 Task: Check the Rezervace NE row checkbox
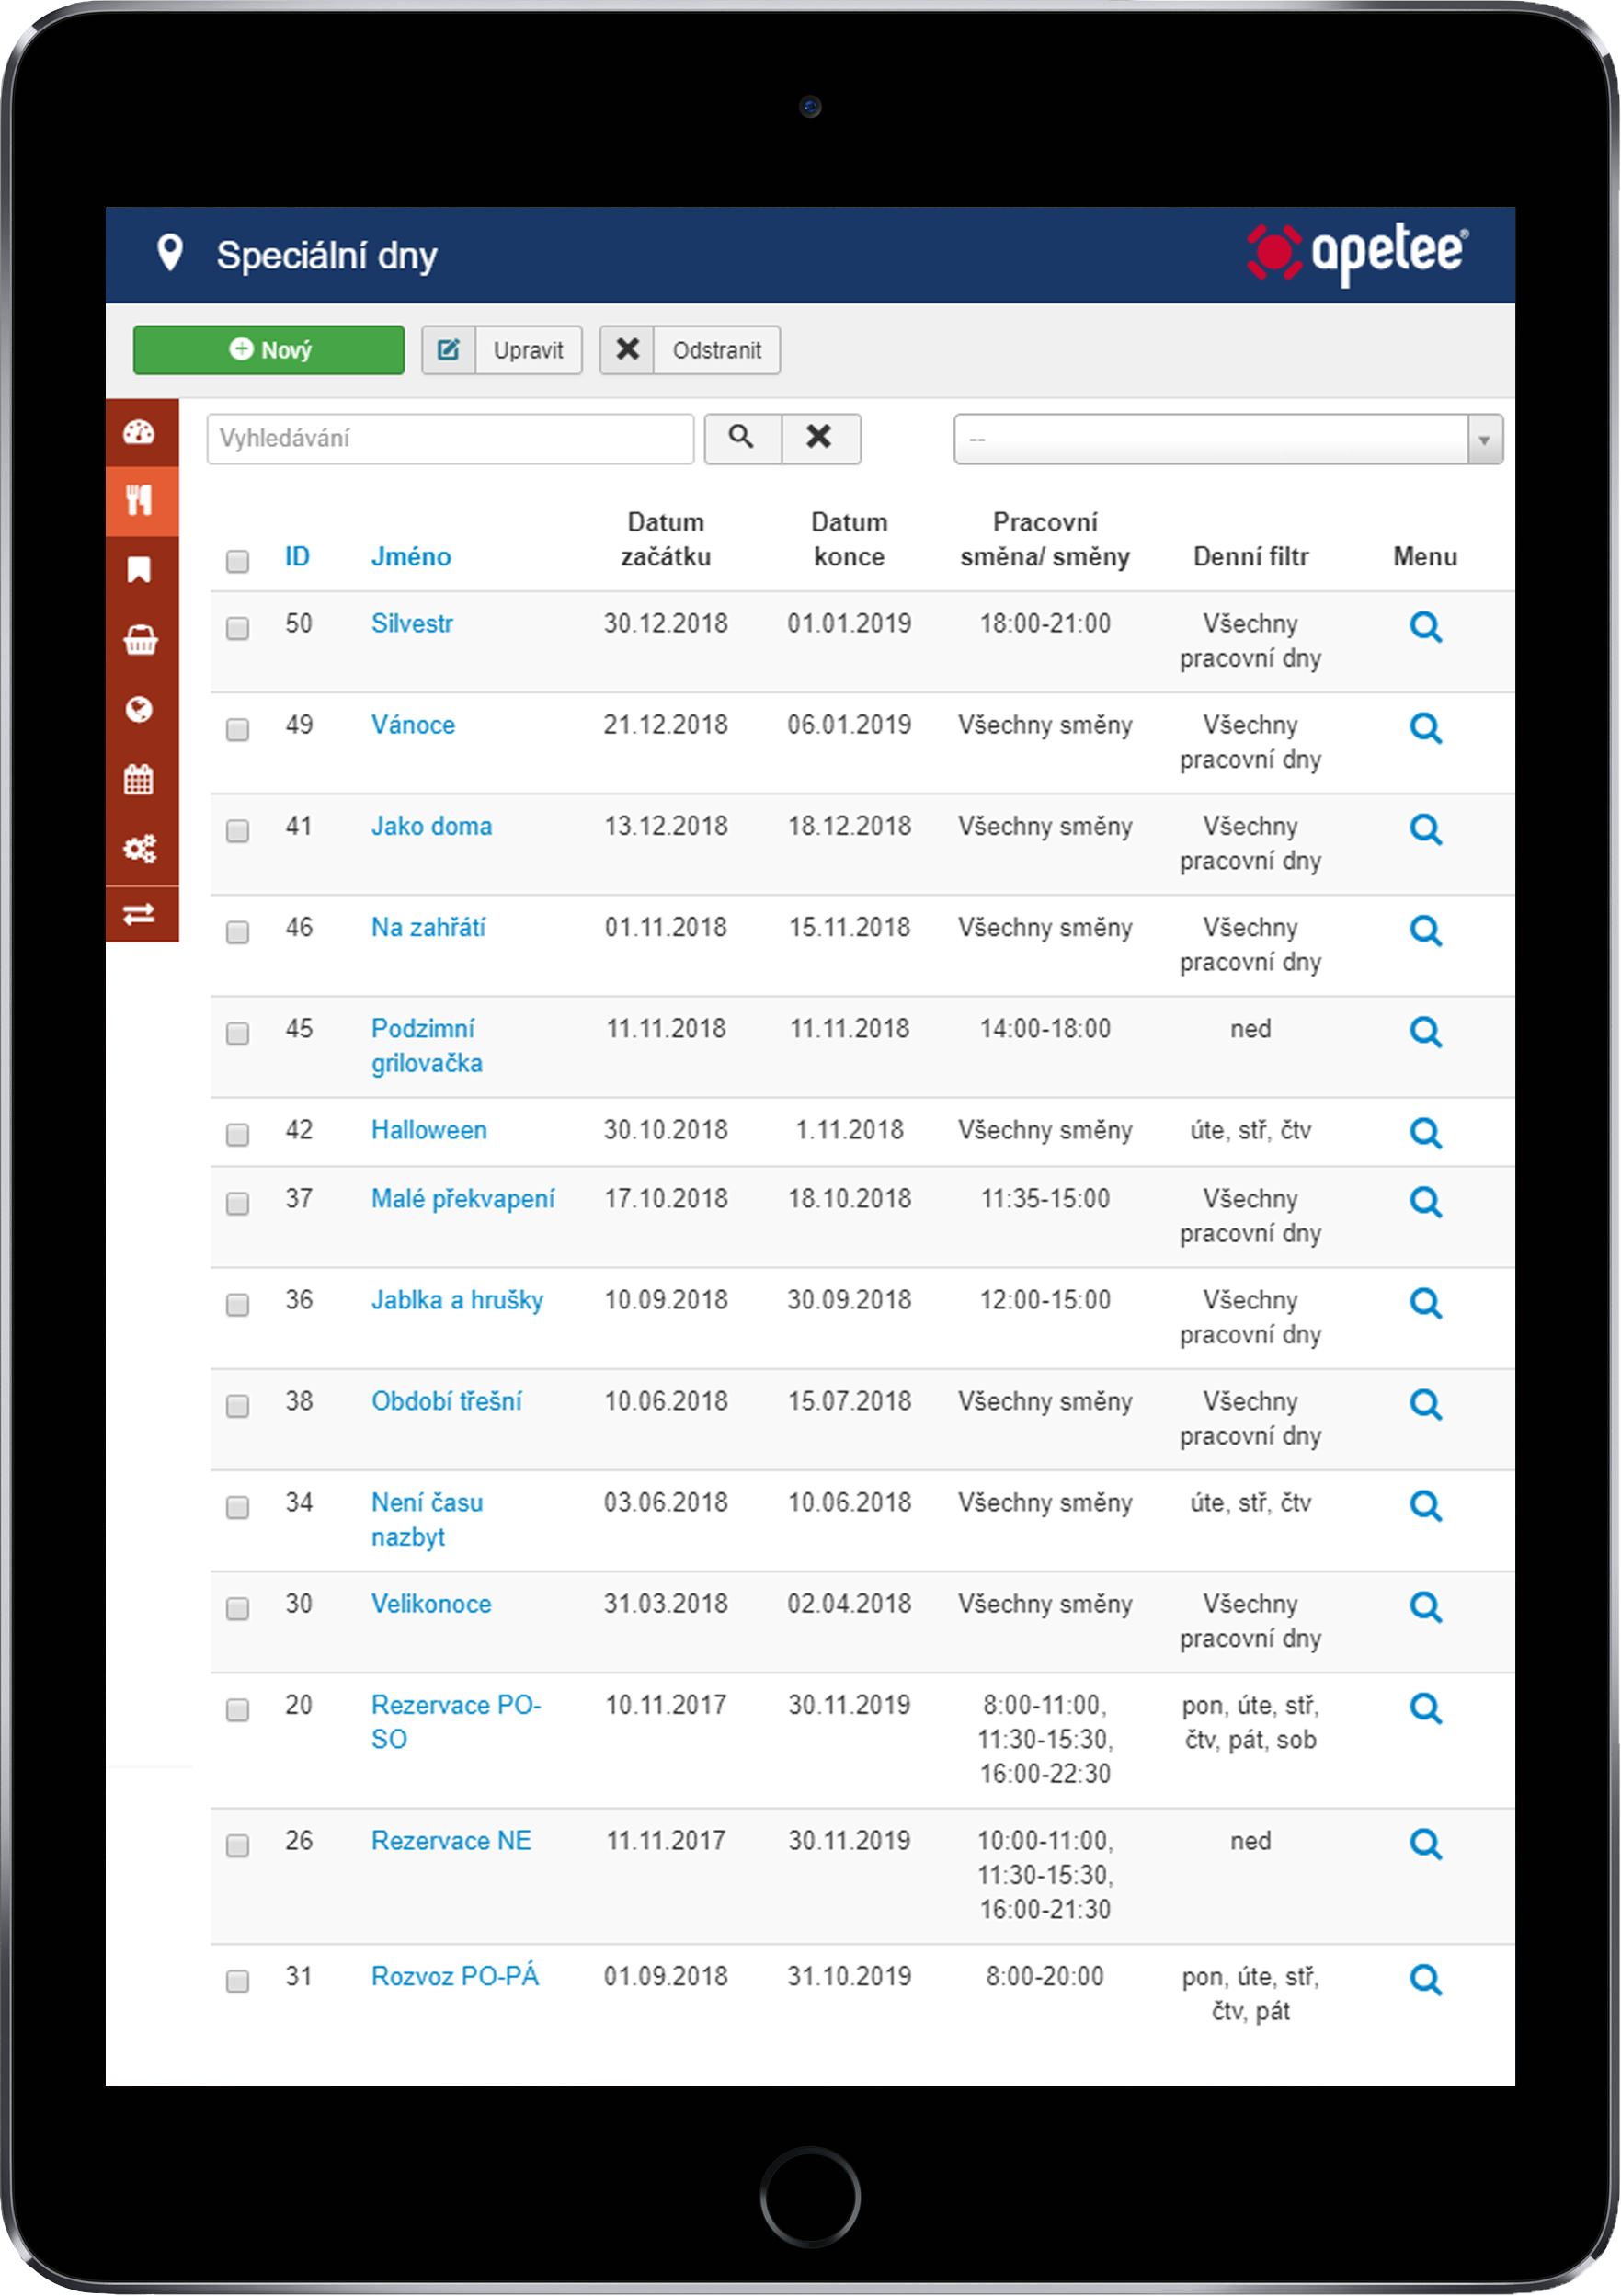point(237,1845)
